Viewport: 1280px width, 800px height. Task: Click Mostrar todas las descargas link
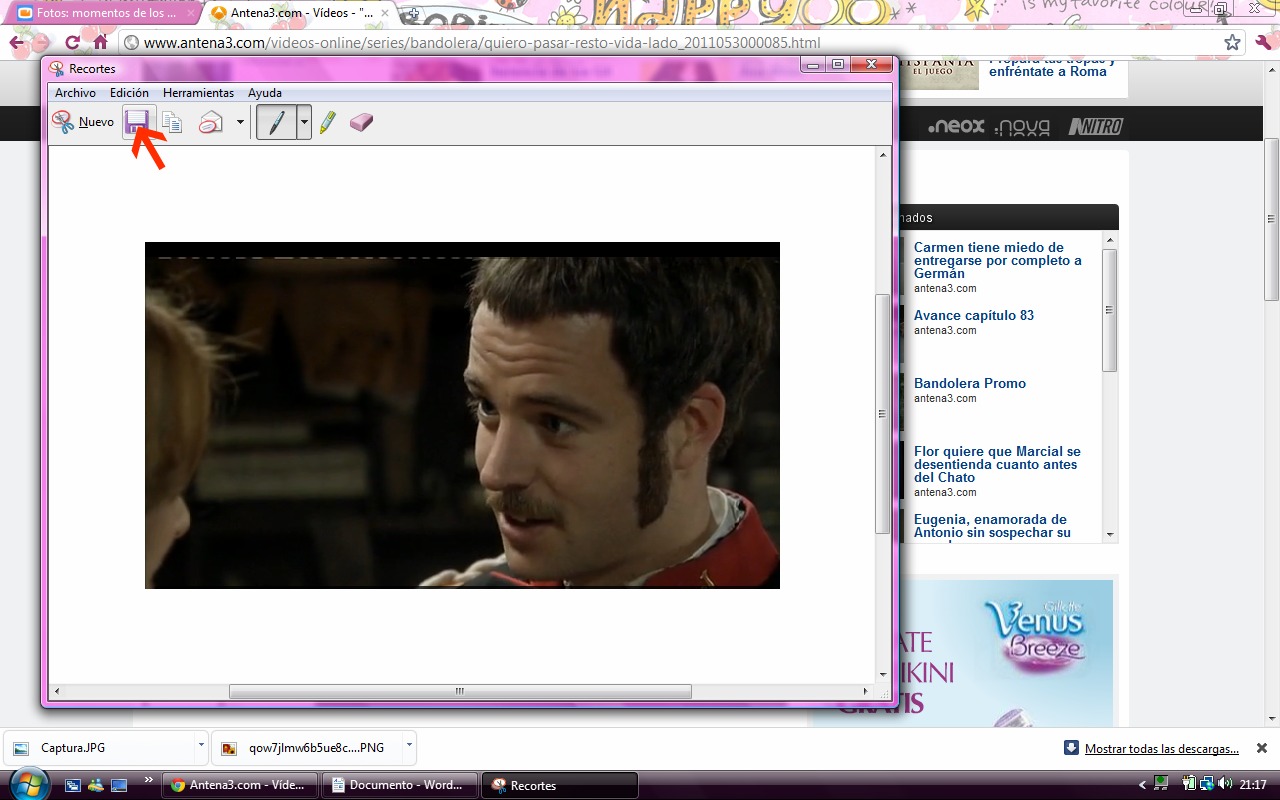click(x=1161, y=748)
